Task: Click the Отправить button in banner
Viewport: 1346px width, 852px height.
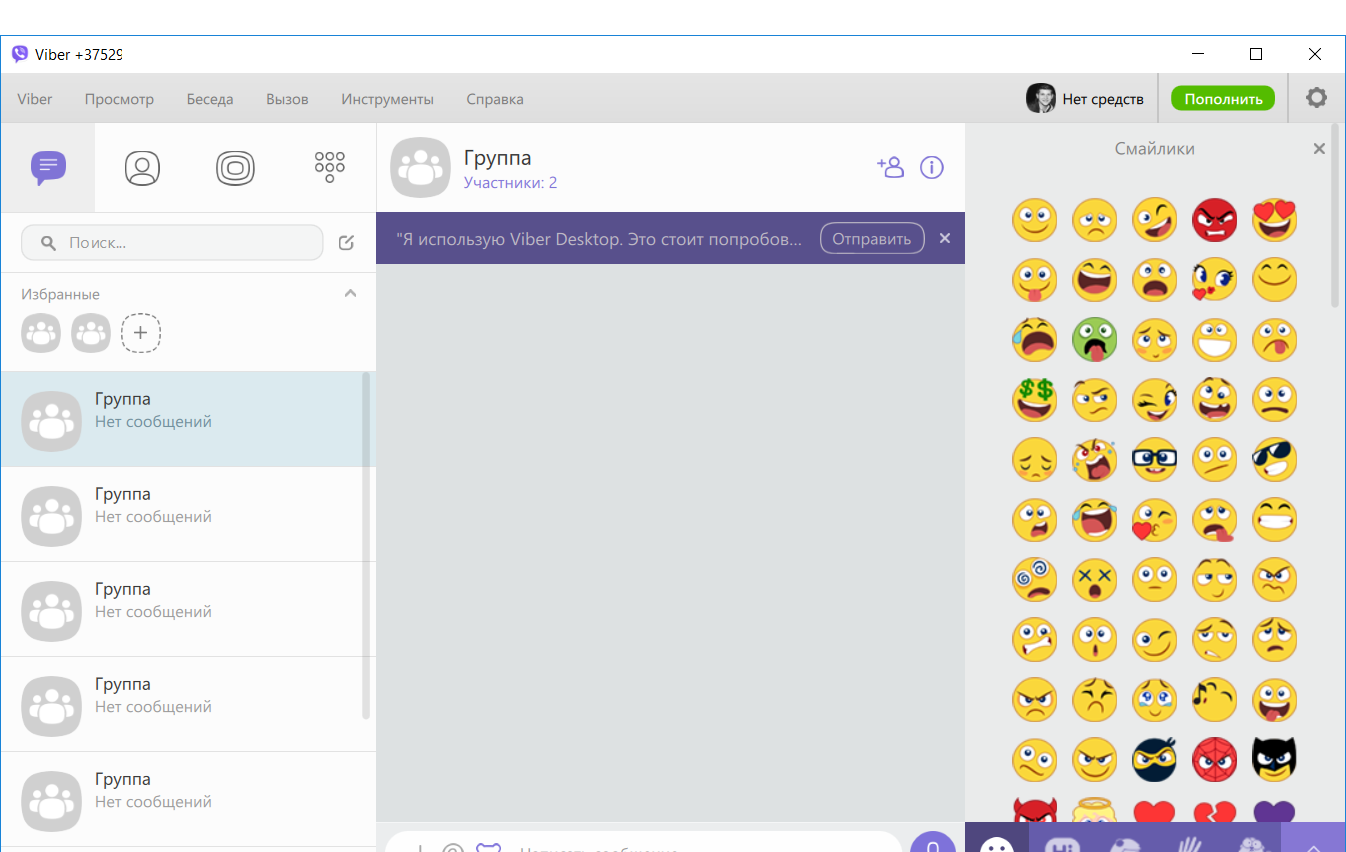Action: click(872, 238)
